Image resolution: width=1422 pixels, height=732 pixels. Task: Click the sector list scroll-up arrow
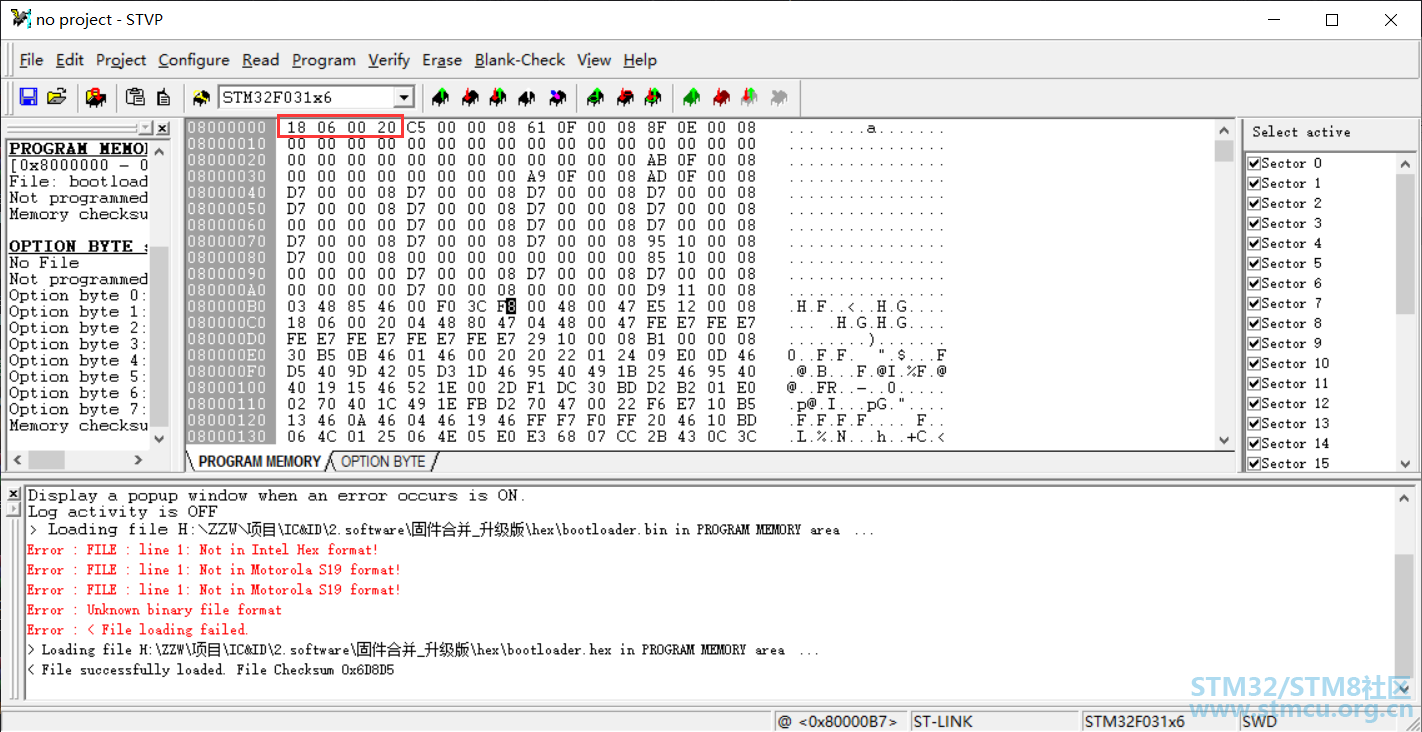[x=1405, y=162]
